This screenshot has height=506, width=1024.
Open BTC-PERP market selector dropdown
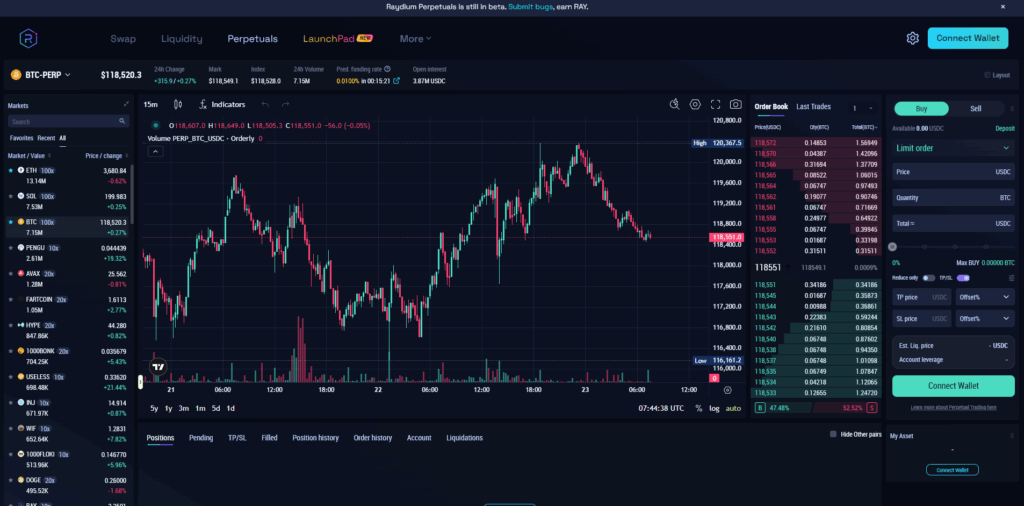[40, 75]
